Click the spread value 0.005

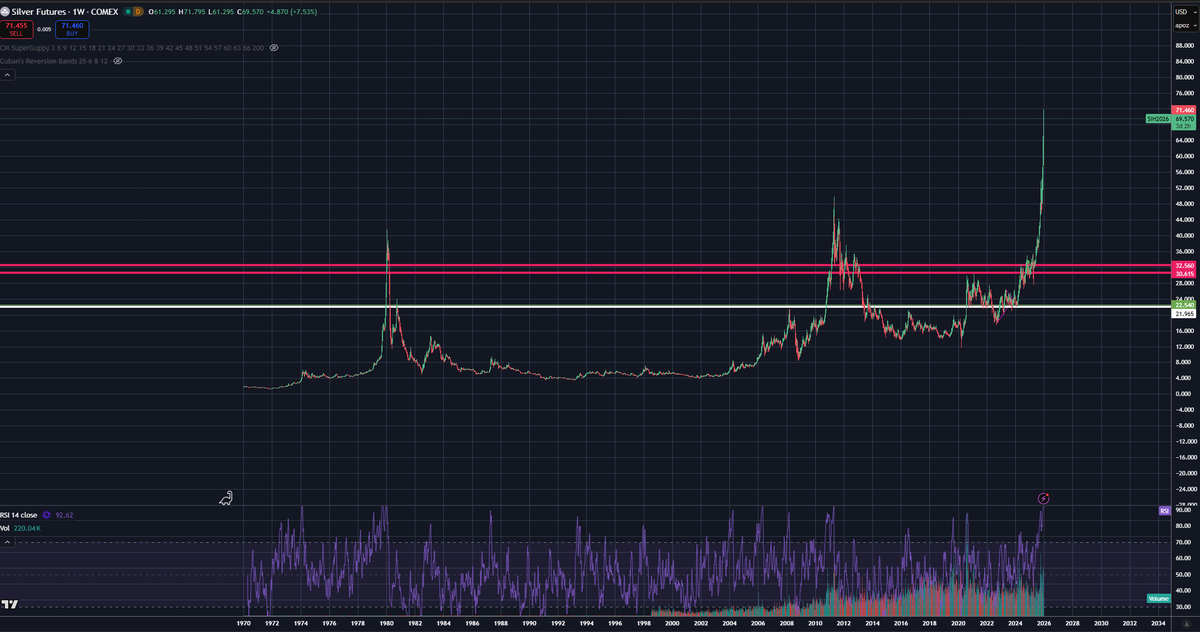[44, 29]
